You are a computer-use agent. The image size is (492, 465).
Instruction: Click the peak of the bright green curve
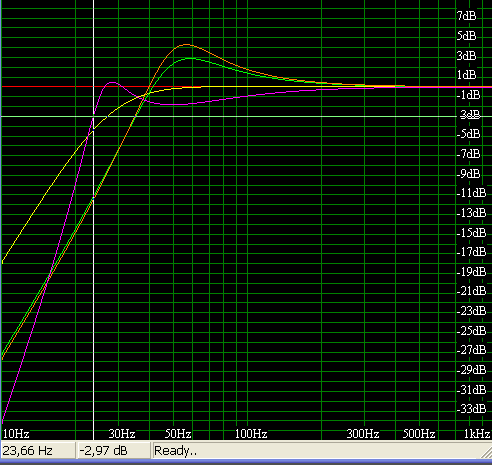[190, 58]
